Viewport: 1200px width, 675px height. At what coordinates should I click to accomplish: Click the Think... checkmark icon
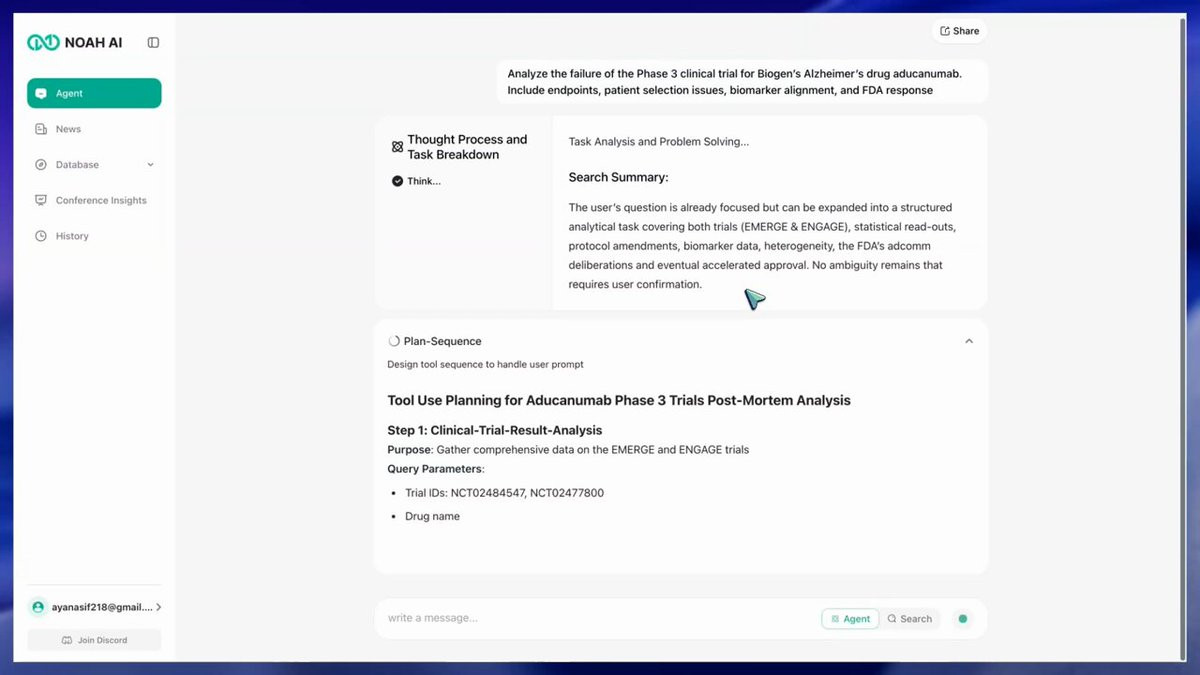click(x=397, y=181)
